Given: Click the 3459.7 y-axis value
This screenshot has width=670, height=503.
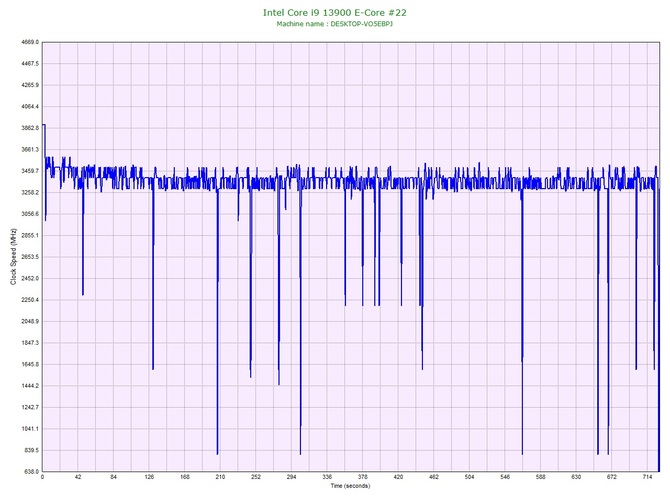Looking at the screenshot, I should pos(30,171).
